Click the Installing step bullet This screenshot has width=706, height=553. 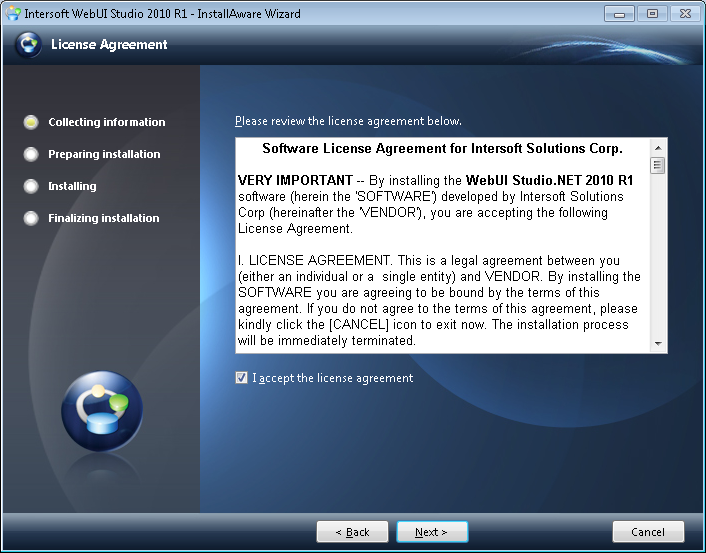pos(31,186)
